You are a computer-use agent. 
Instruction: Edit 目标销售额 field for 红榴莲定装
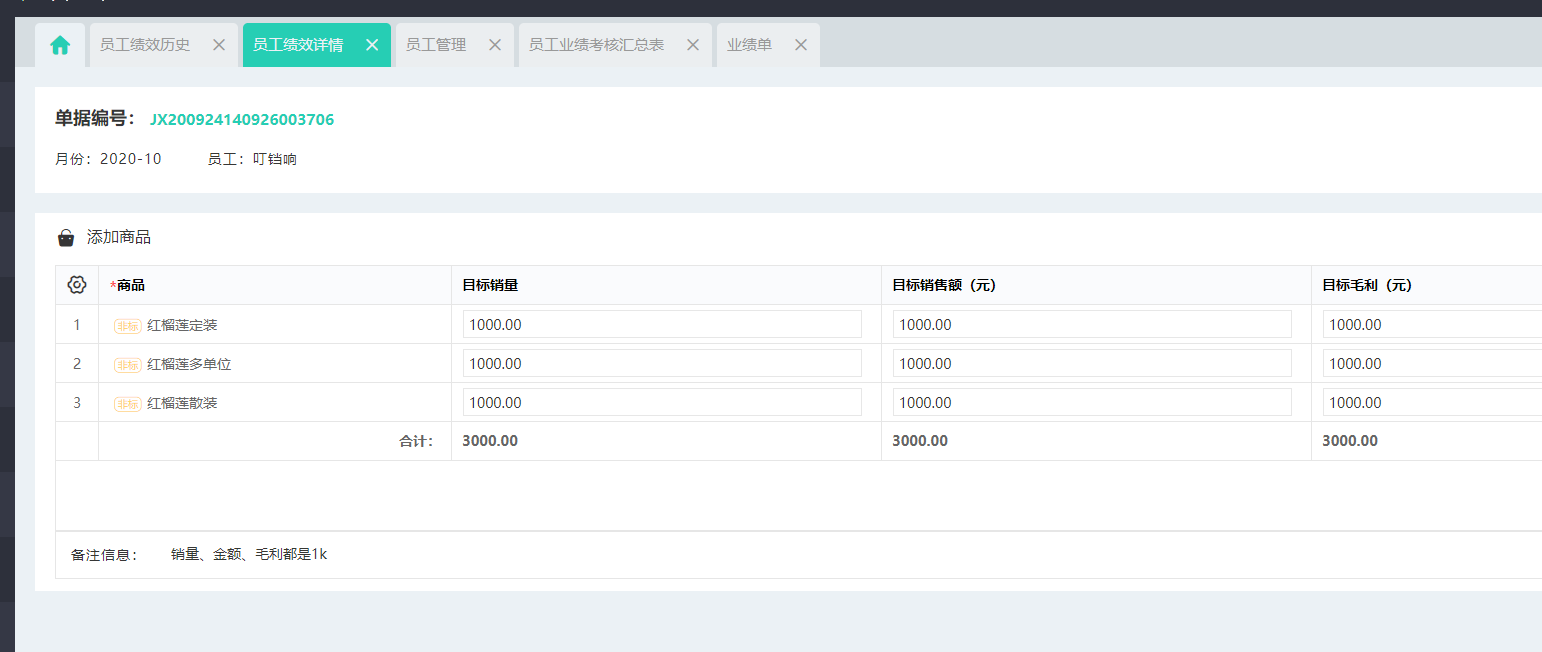[1092, 324]
